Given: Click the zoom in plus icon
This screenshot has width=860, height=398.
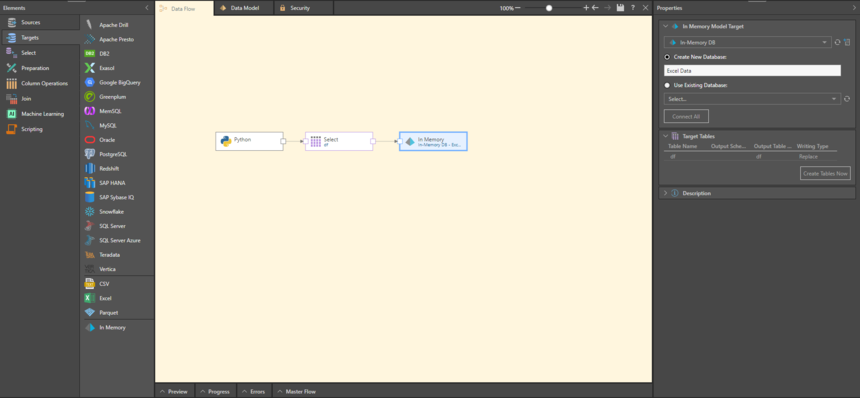Looking at the screenshot, I should pos(586,8).
